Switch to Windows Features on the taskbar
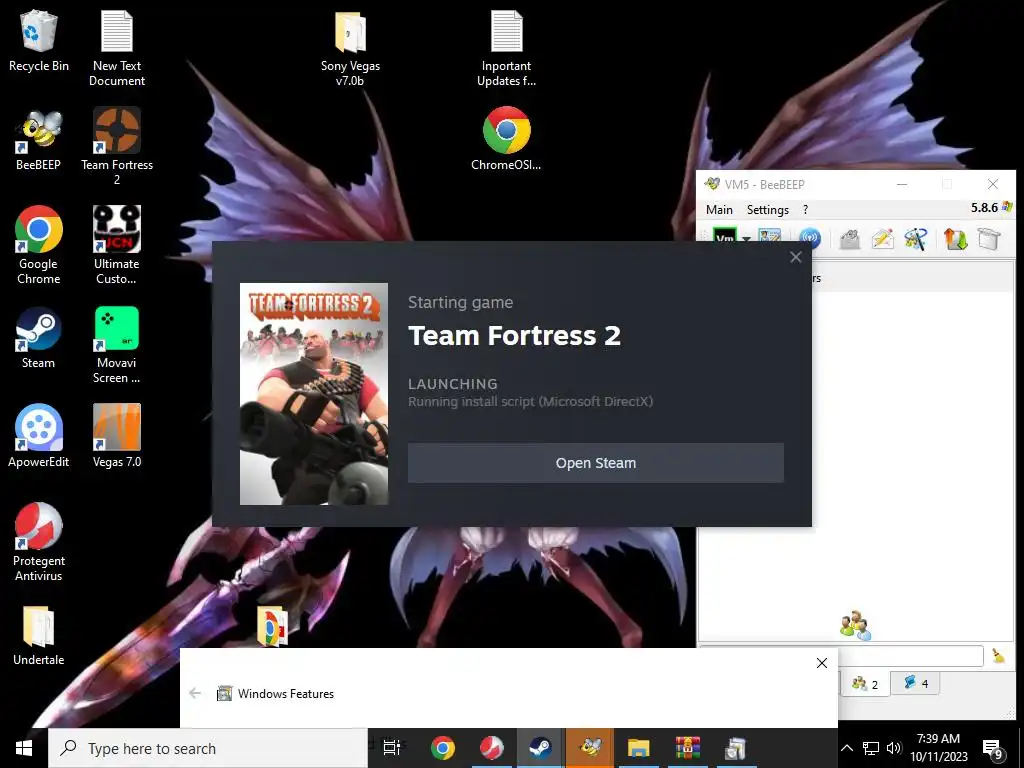The width and height of the screenshot is (1024, 768). click(736, 748)
